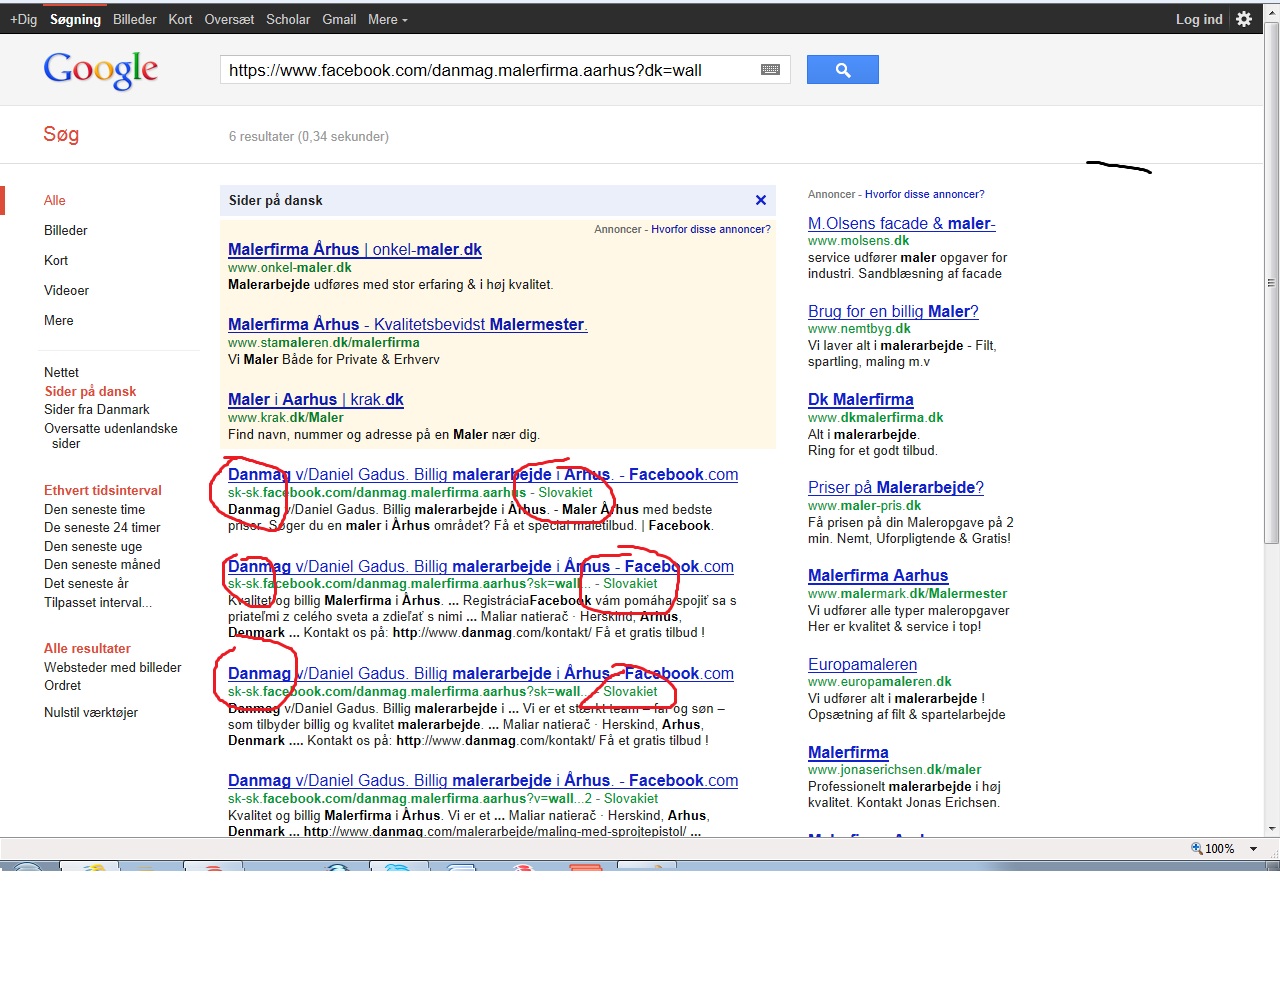The height and width of the screenshot is (992, 1280).
Task: Open Kort in the top navigation bar
Action: click(180, 19)
